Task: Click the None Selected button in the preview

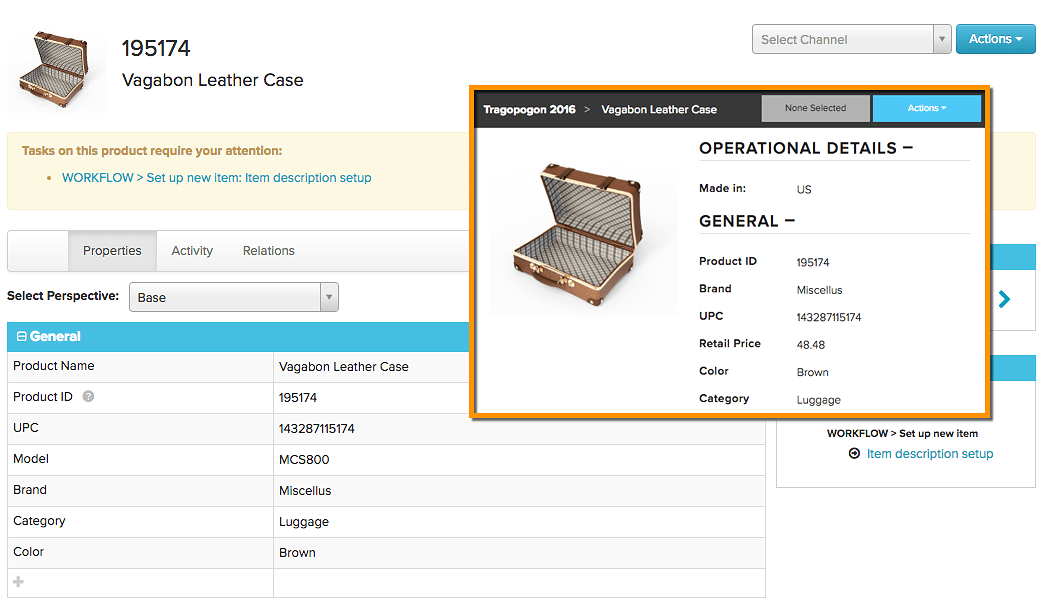Action: 815,108
